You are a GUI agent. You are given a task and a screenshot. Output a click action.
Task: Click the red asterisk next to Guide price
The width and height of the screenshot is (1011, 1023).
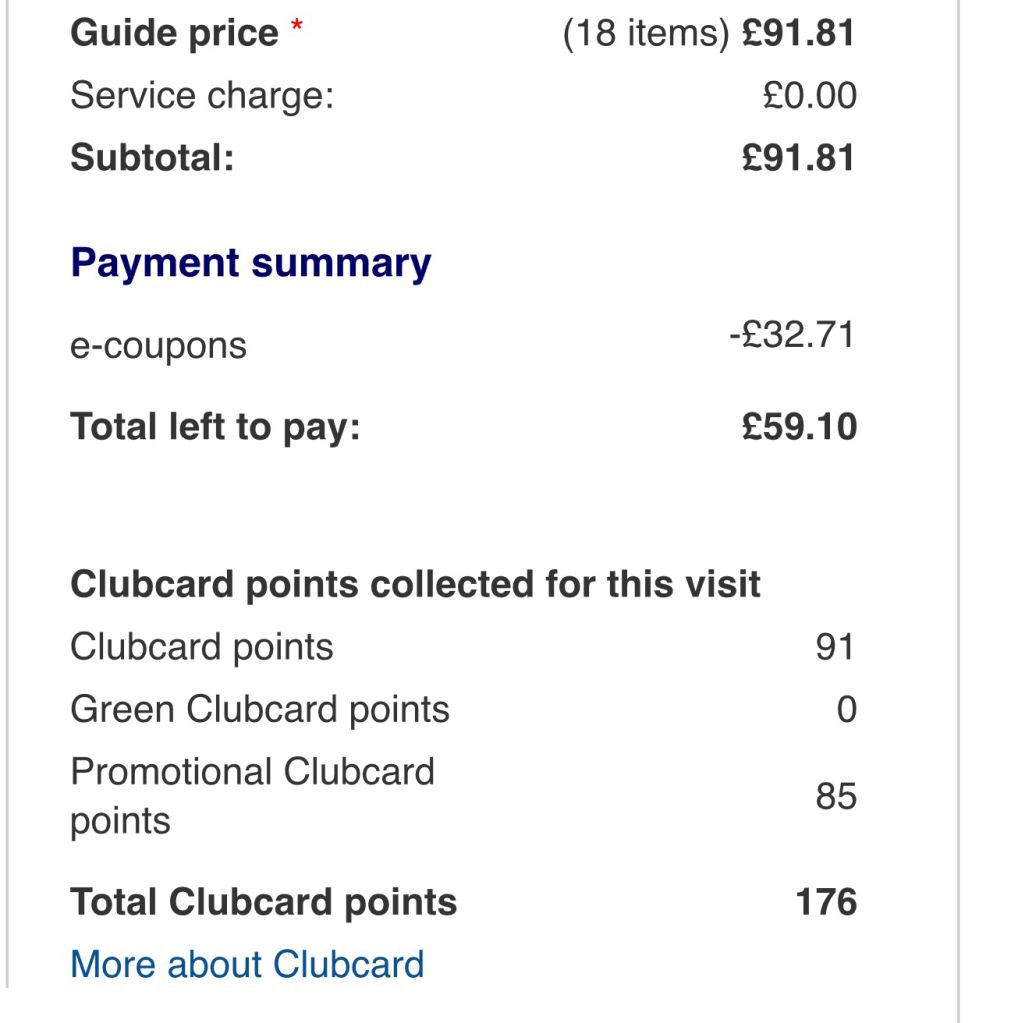click(x=297, y=26)
